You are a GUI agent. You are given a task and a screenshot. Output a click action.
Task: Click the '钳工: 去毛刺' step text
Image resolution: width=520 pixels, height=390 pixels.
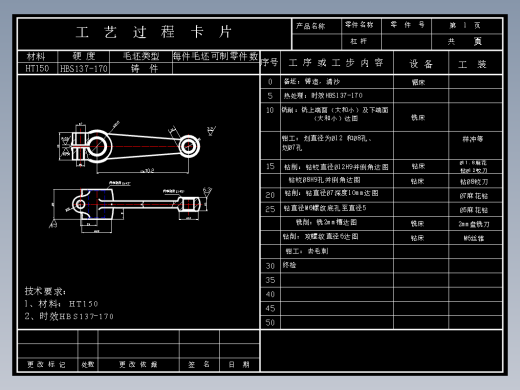[x=307, y=251]
